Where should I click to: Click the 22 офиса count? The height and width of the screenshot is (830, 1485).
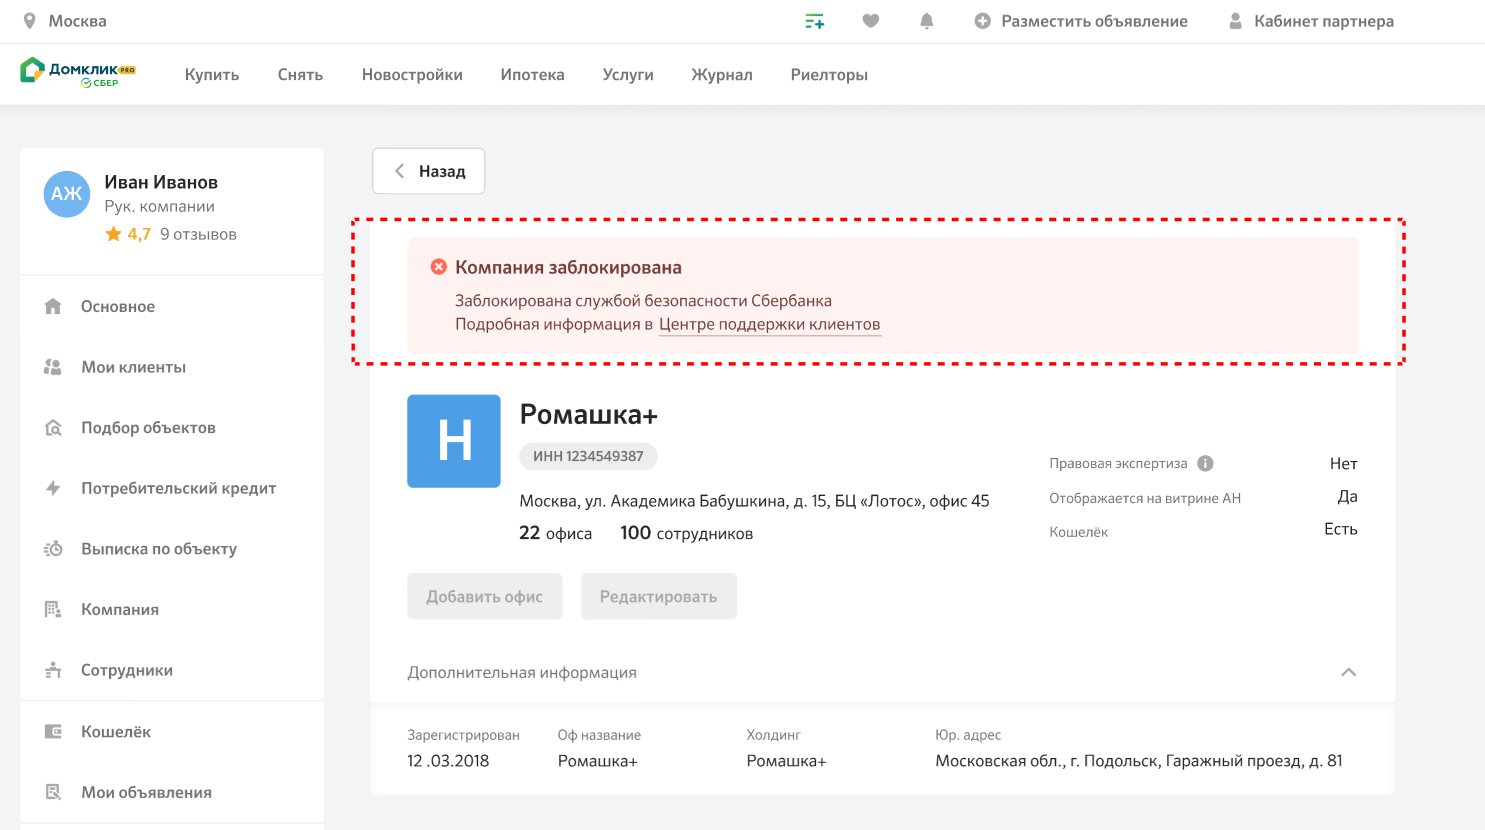pos(555,533)
